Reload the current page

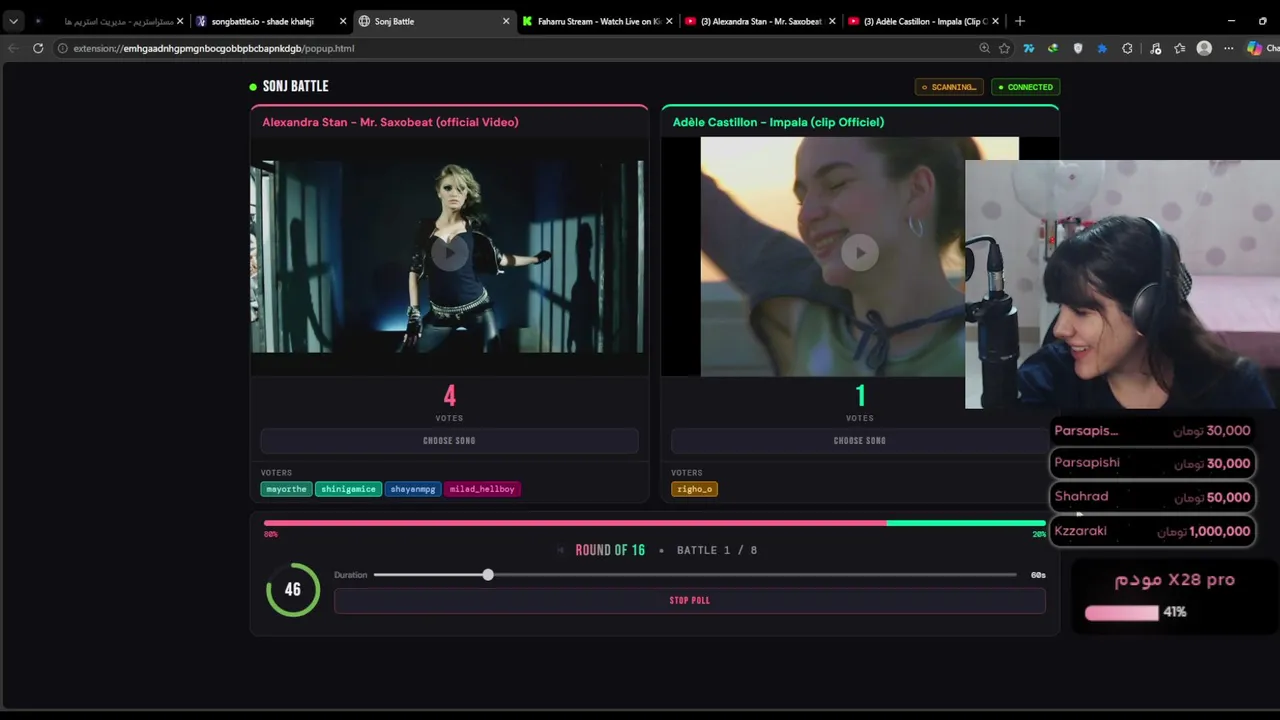coord(38,48)
